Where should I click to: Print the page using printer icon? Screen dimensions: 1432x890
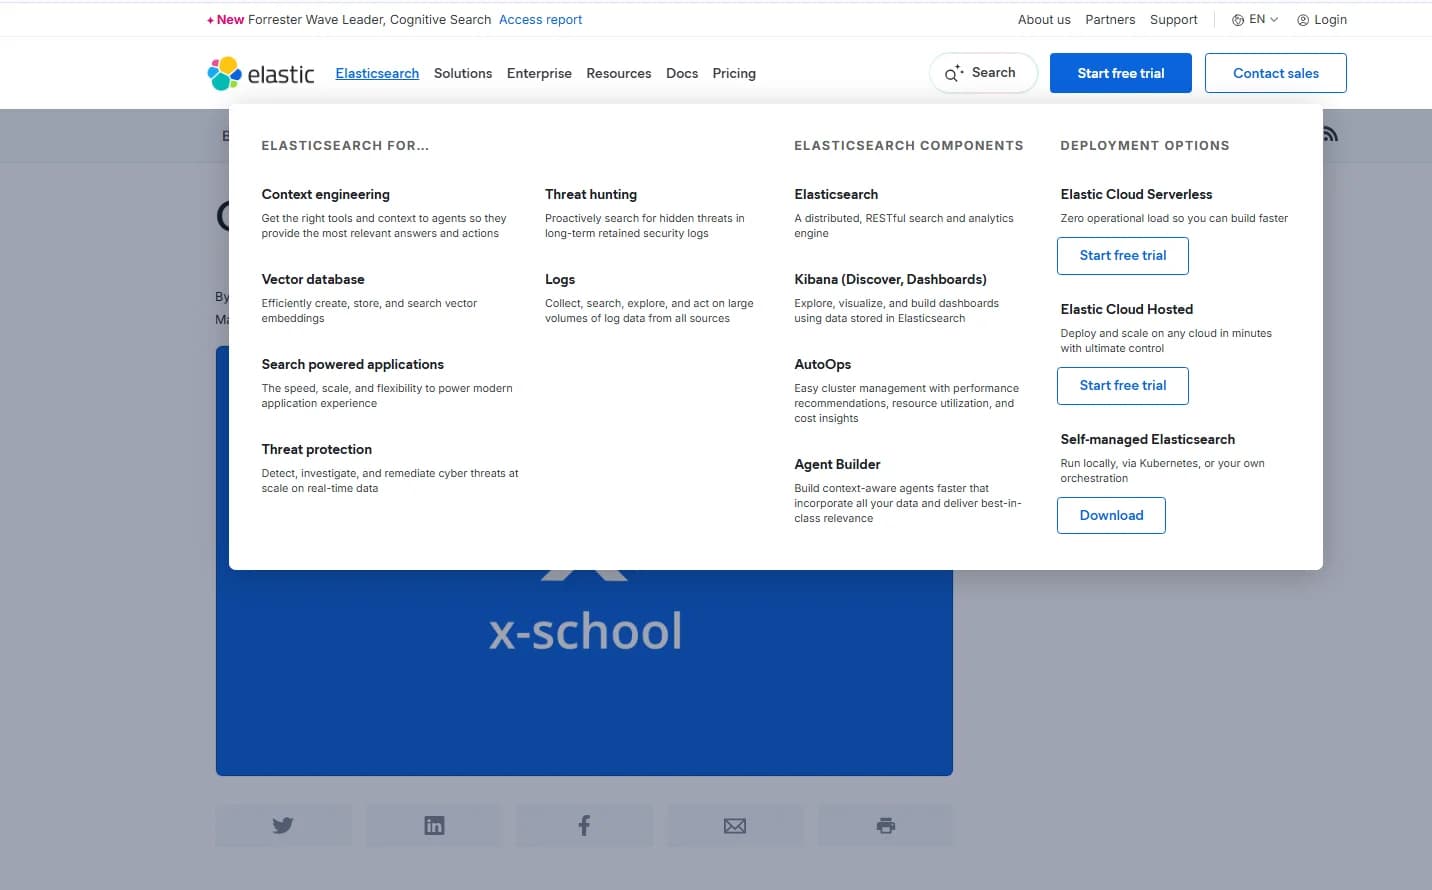coord(886,826)
